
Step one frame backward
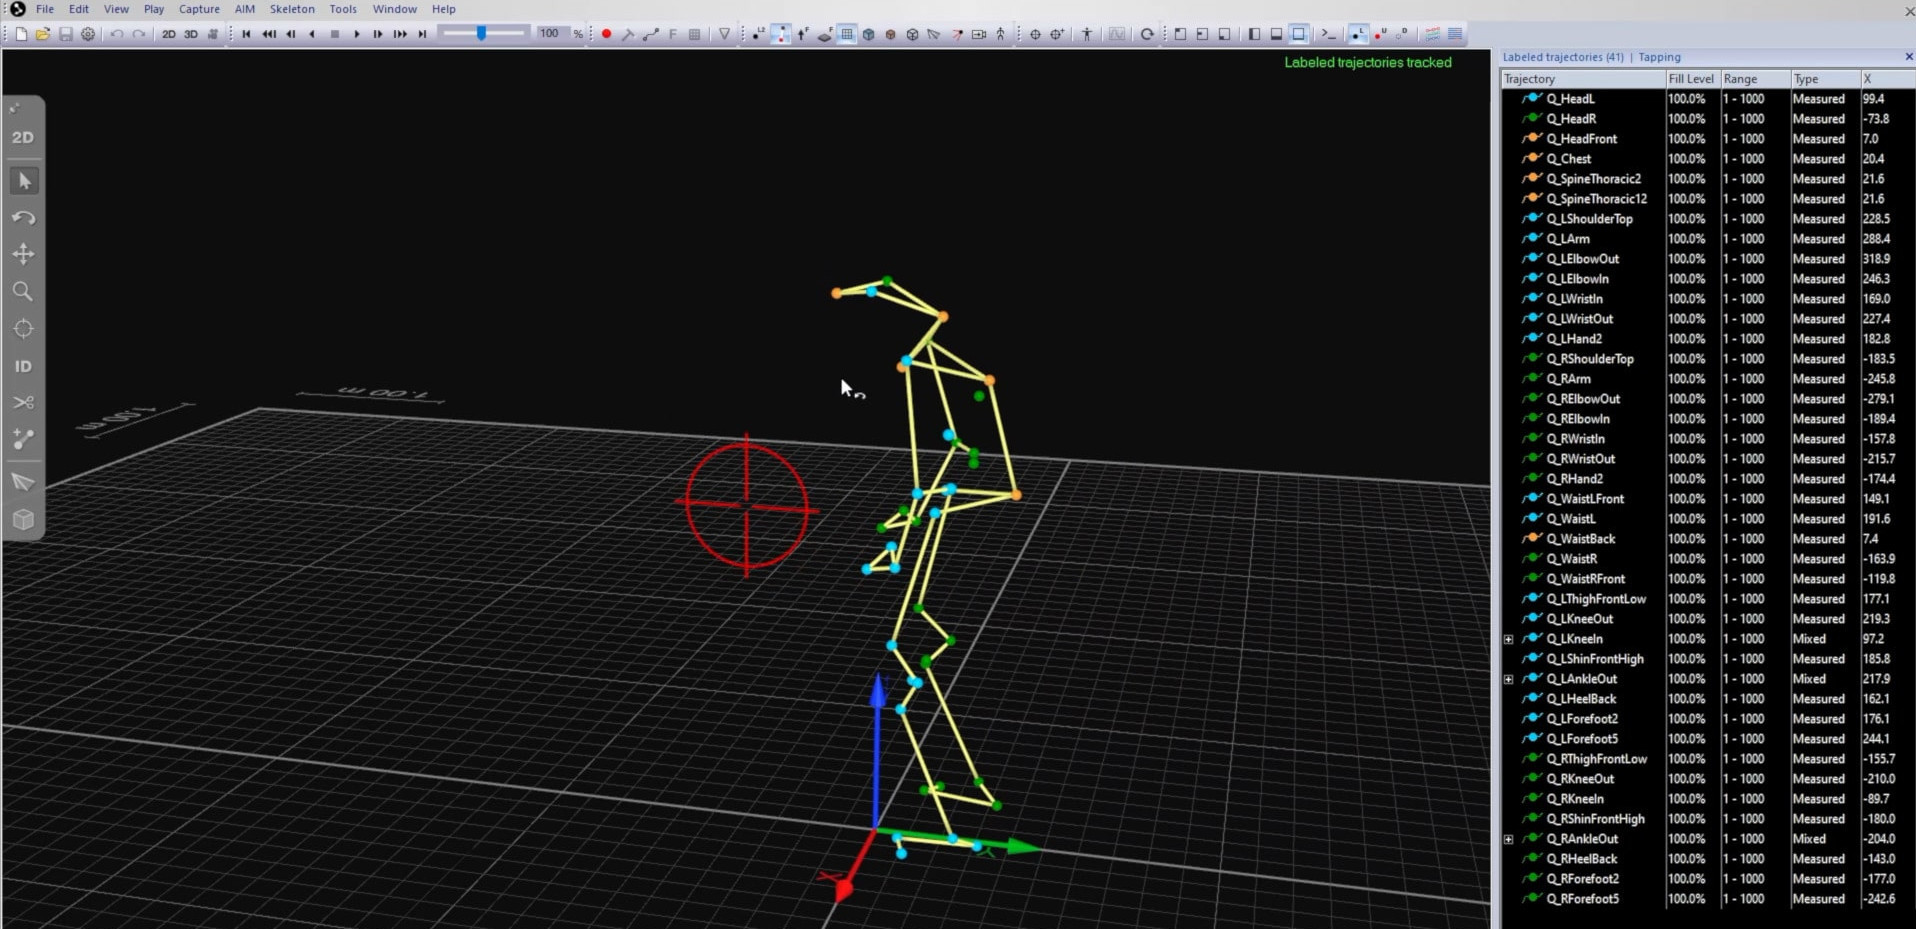(291, 34)
